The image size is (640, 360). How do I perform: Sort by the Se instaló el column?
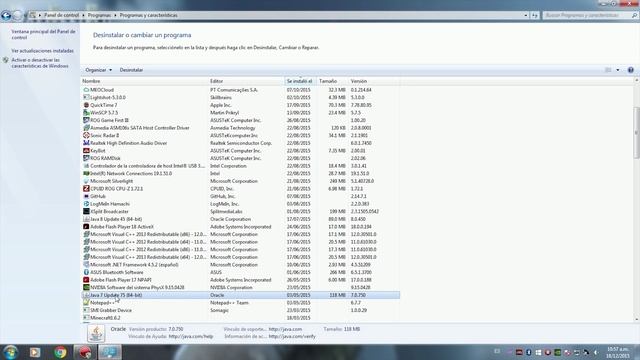coord(300,81)
